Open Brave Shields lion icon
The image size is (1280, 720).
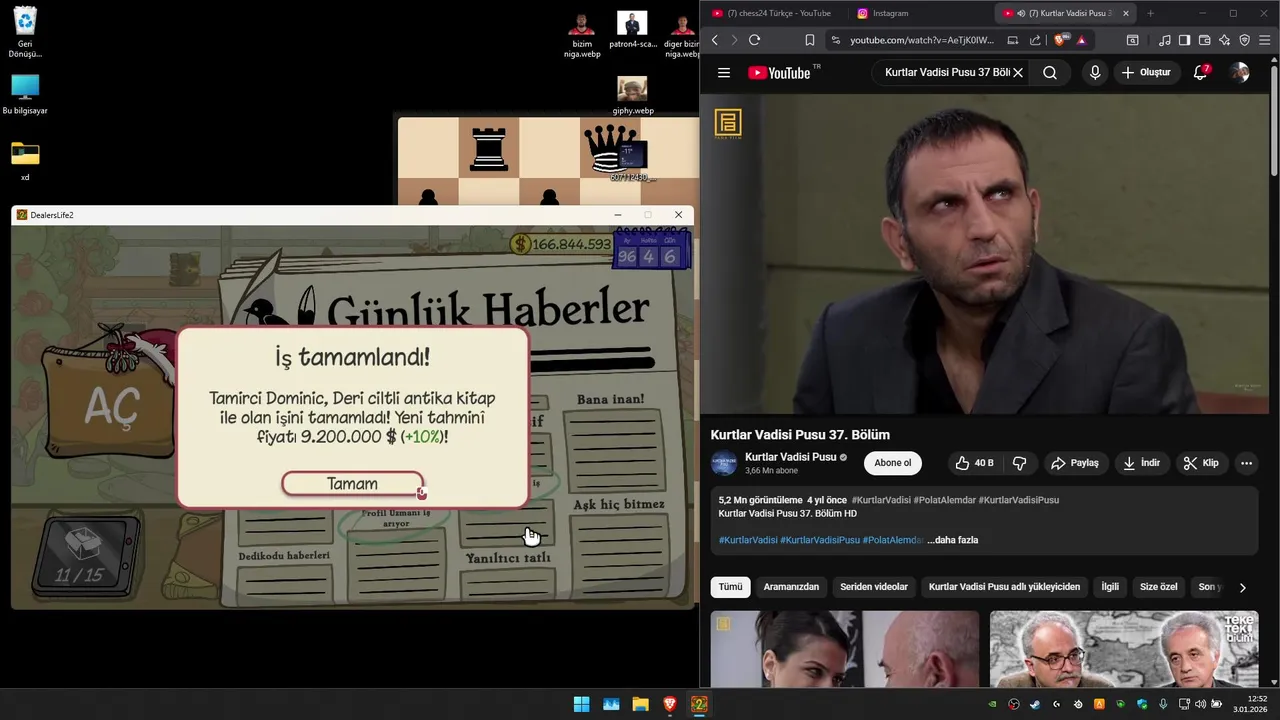pos(1060,40)
